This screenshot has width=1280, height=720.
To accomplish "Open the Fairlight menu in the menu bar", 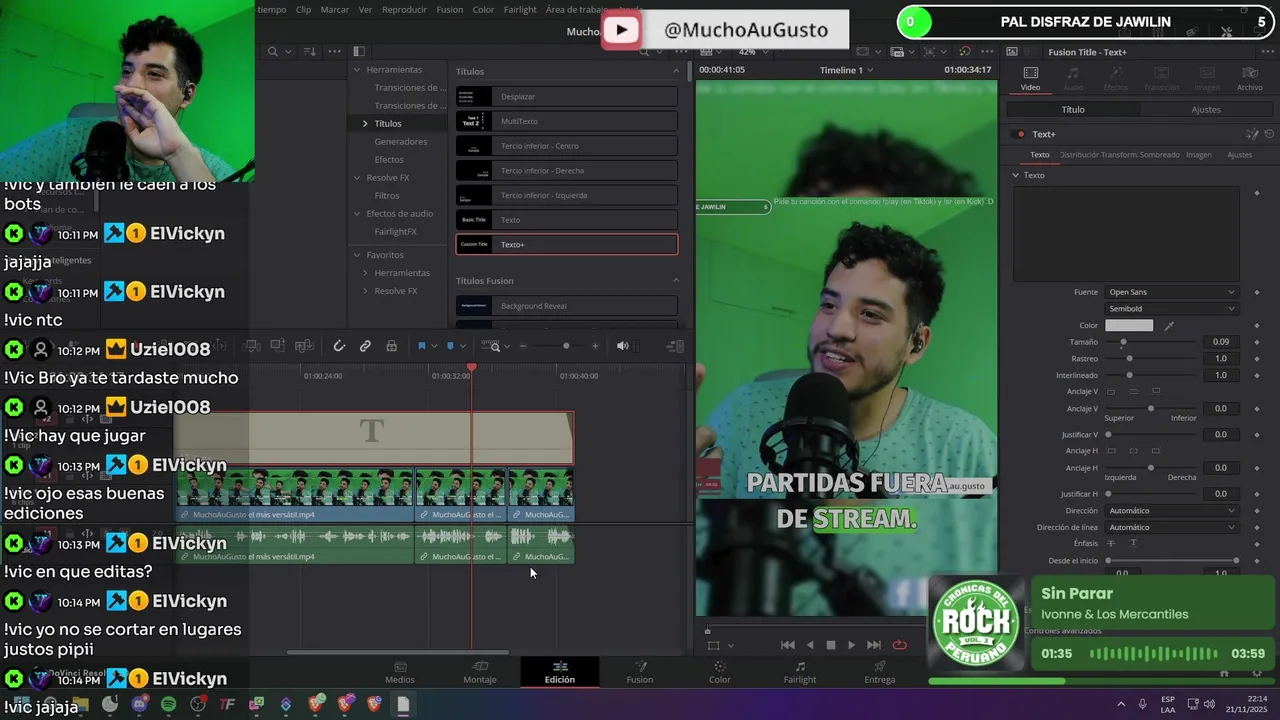I will pos(520,10).
